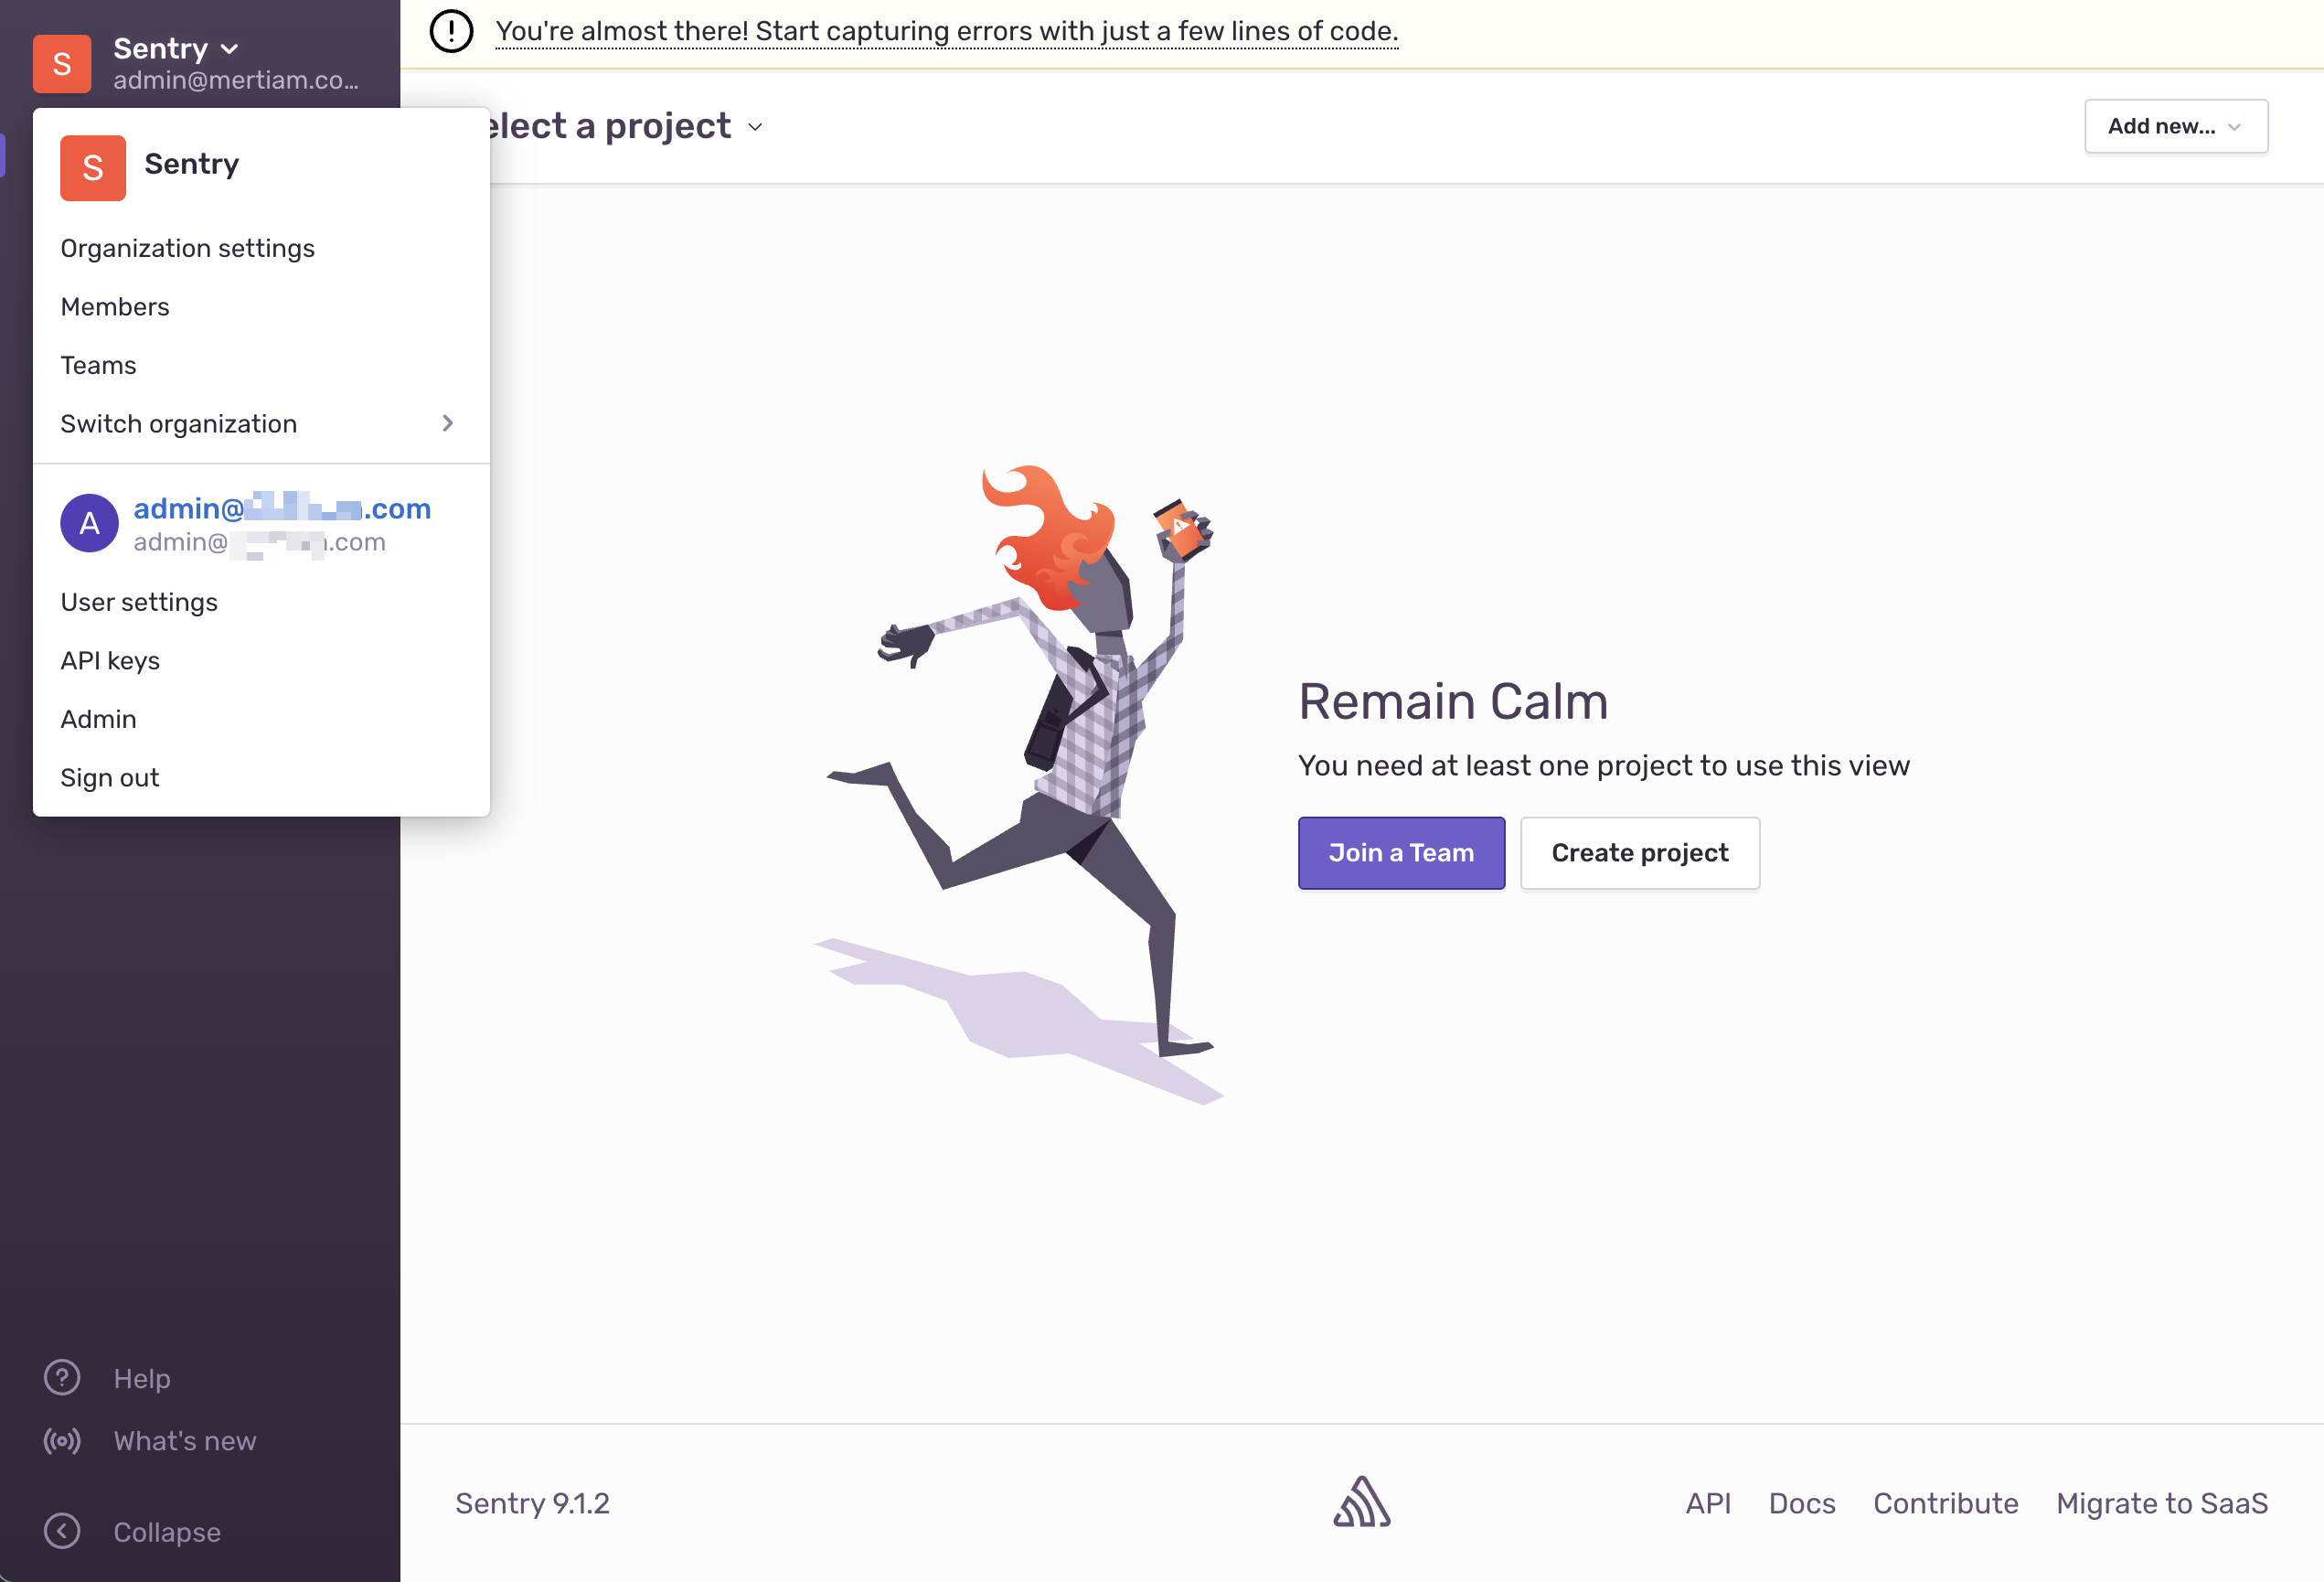
Task: Click the alert exclamation icon in the banner
Action: (x=451, y=31)
